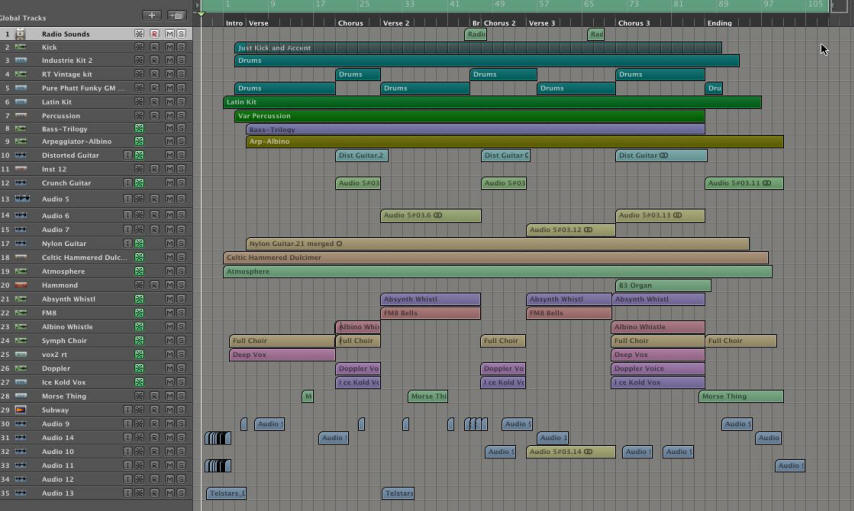Jump to the Verse 2 marker
The width and height of the screenshot is (854, 511).
point(396,23)
